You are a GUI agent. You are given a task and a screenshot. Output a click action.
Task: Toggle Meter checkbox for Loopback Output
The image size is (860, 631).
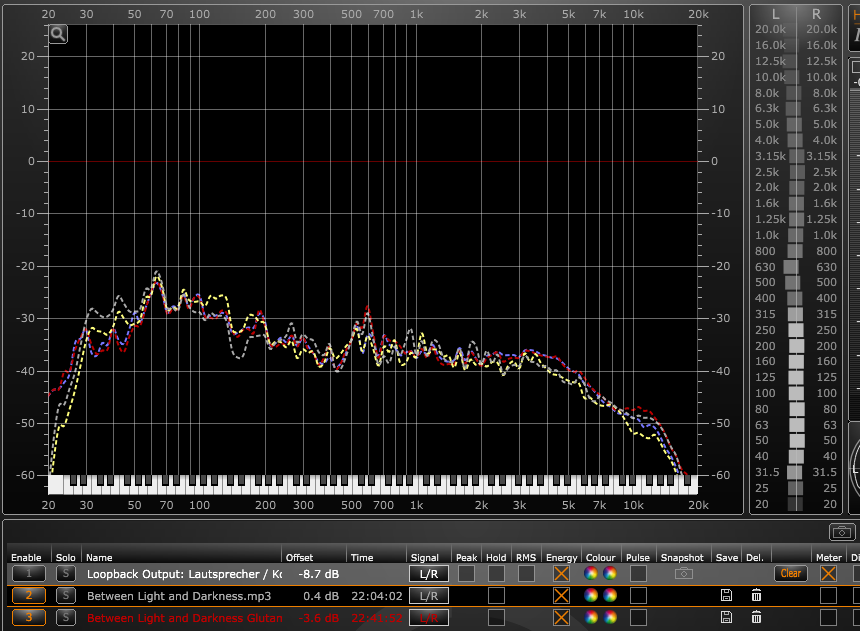828,574
